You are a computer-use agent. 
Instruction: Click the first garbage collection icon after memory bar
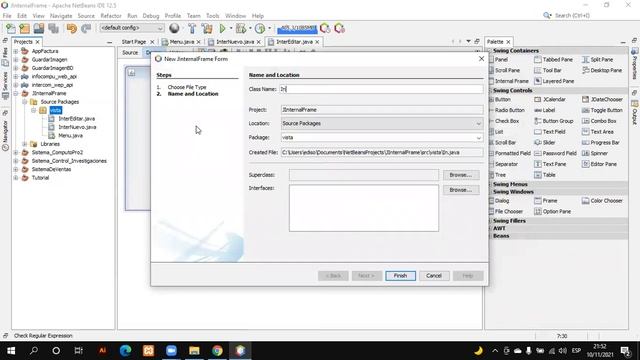(325, 28)
